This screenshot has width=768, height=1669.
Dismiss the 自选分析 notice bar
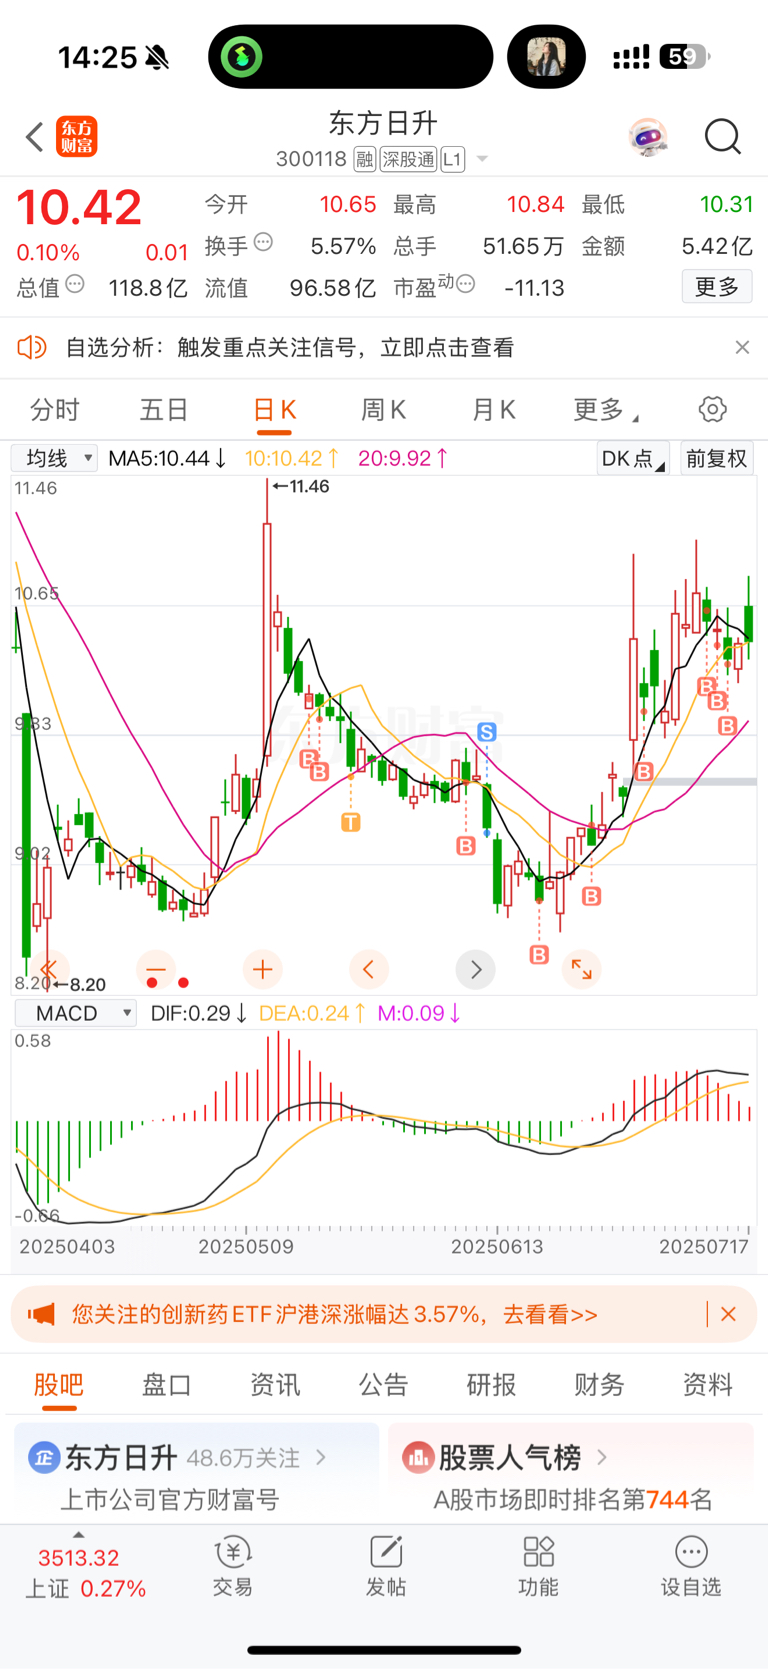click(x=742, y=347)
